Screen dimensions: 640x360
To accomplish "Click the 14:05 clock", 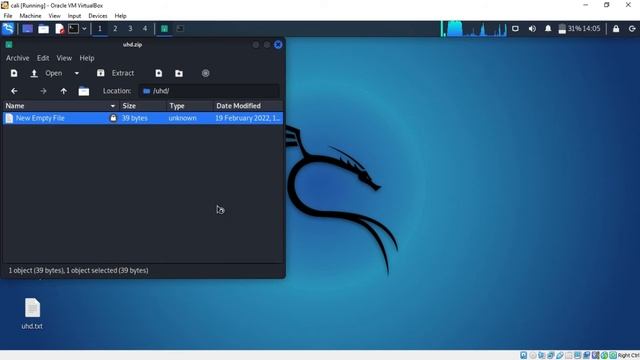I will (x=592, y=29).
